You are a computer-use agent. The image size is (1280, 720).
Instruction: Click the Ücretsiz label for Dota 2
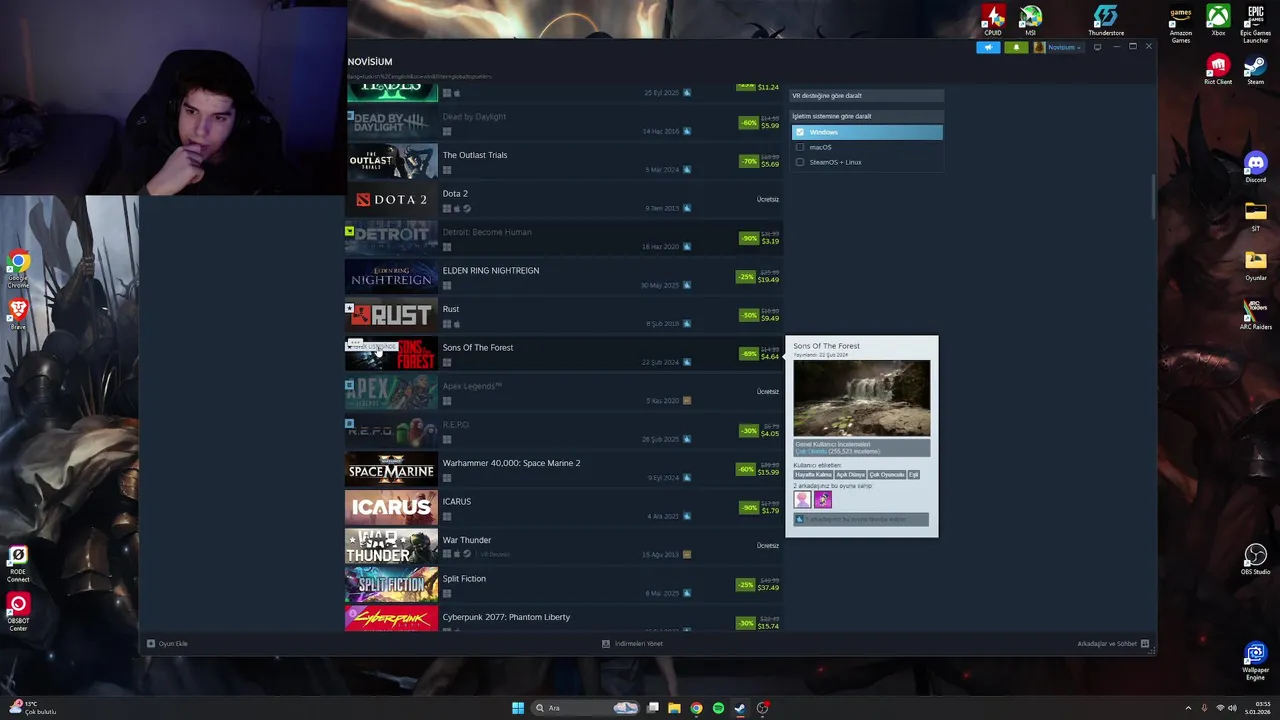(x=767, y=199)
